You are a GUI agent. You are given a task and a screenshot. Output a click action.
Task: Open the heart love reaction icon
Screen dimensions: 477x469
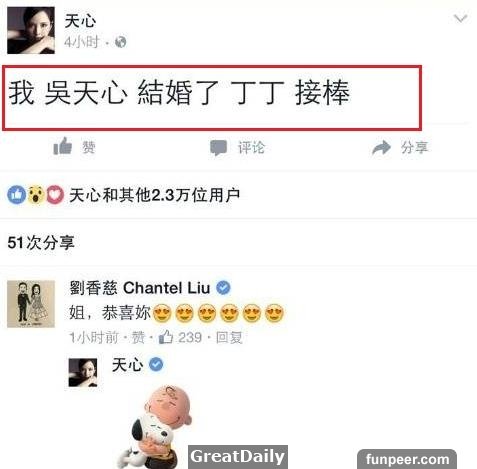coord(55,195)
